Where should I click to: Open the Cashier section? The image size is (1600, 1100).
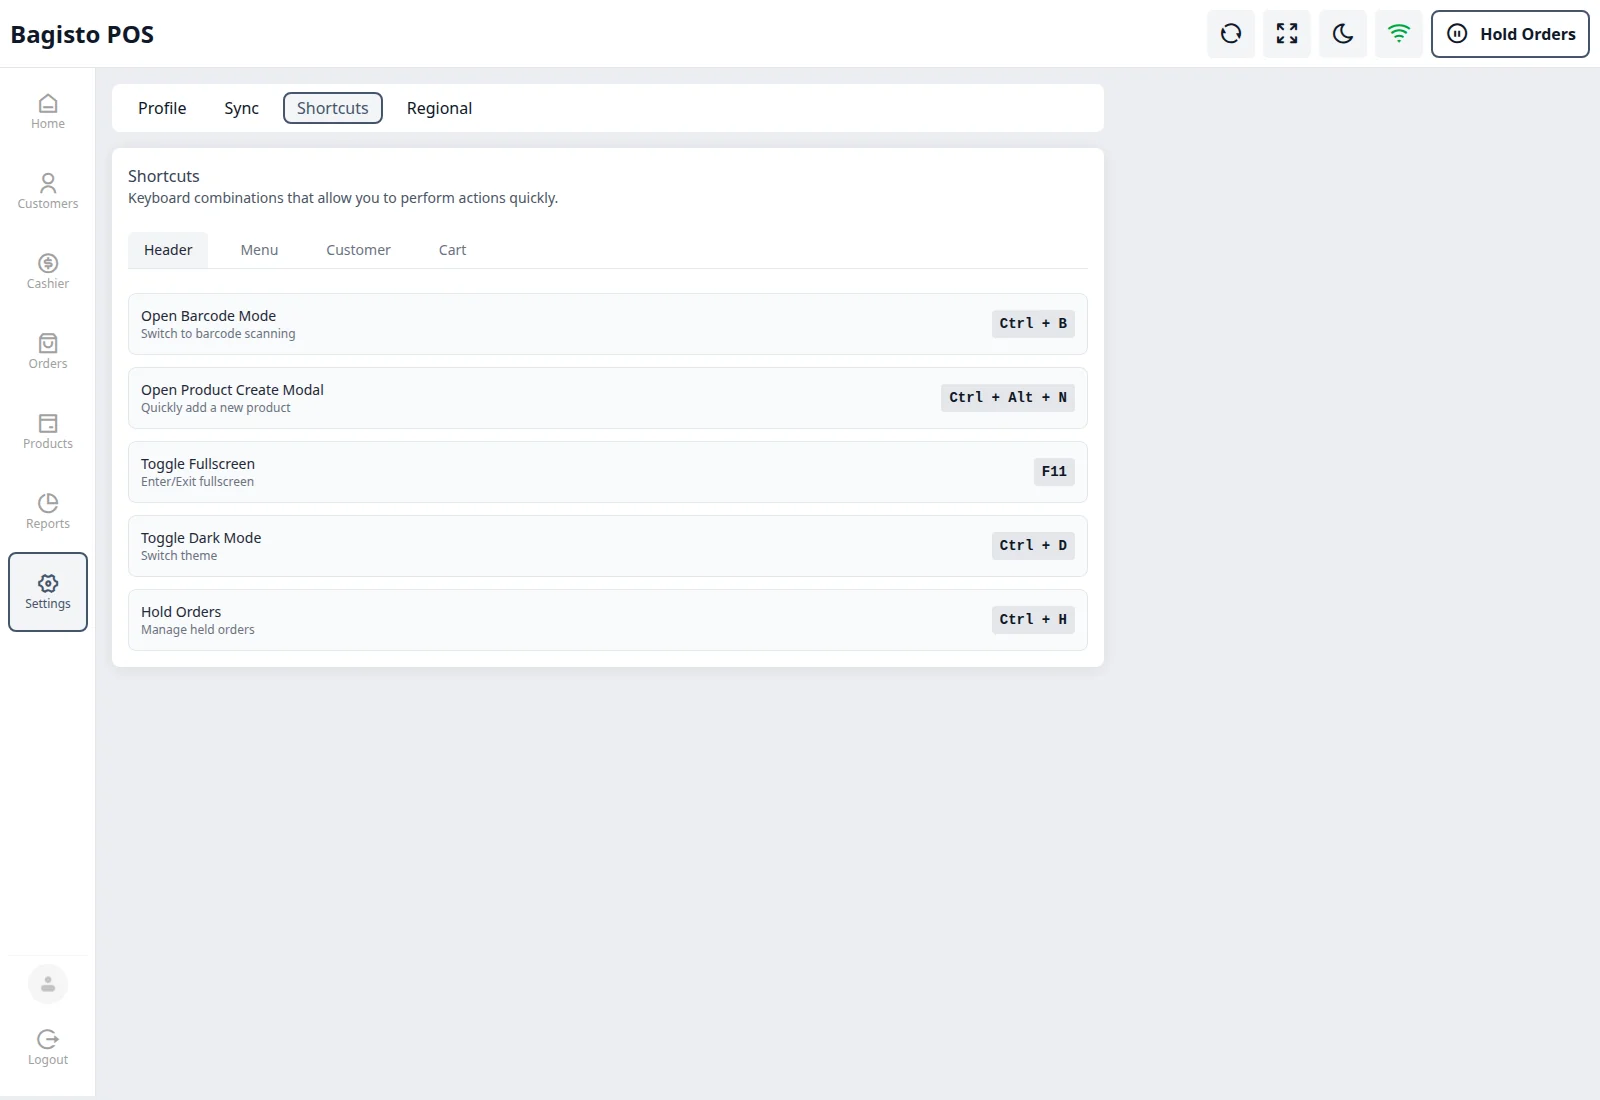click(48, 272)
